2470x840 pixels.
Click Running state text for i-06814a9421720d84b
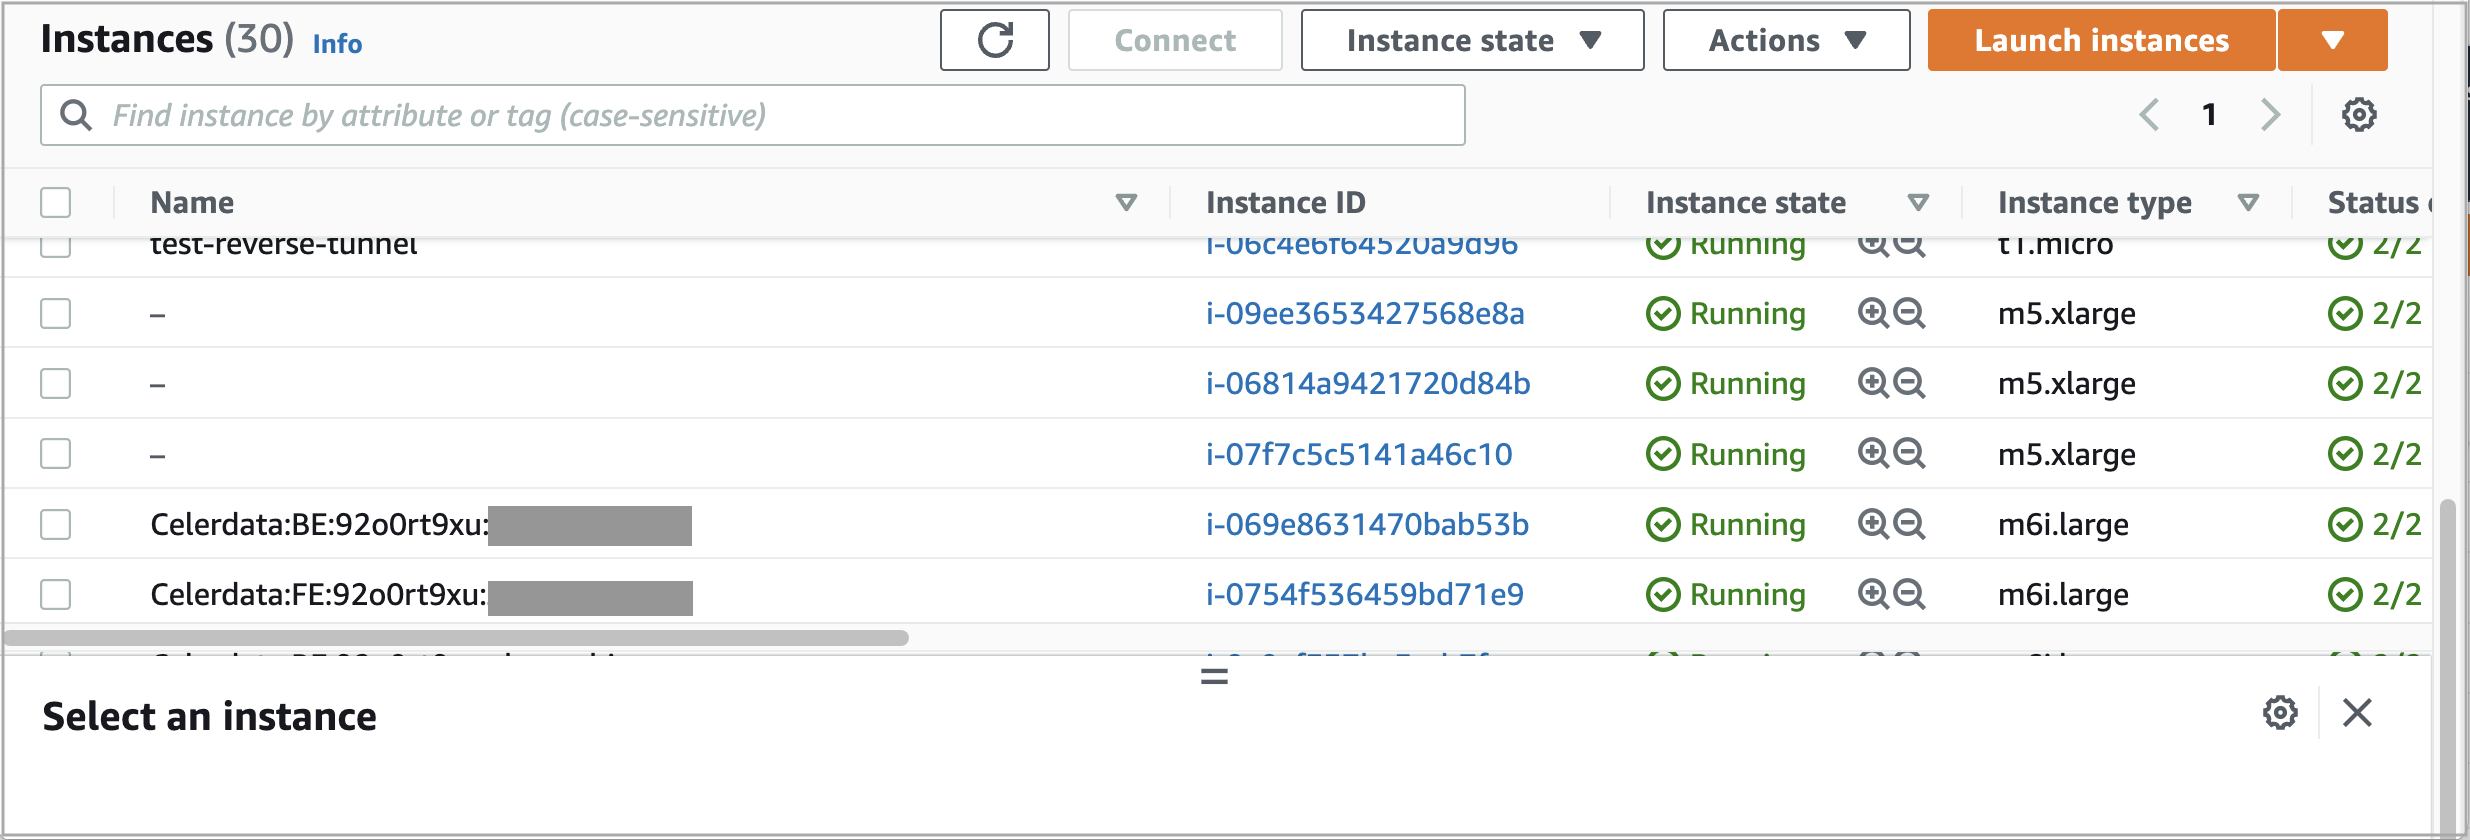pos(1747,384)
